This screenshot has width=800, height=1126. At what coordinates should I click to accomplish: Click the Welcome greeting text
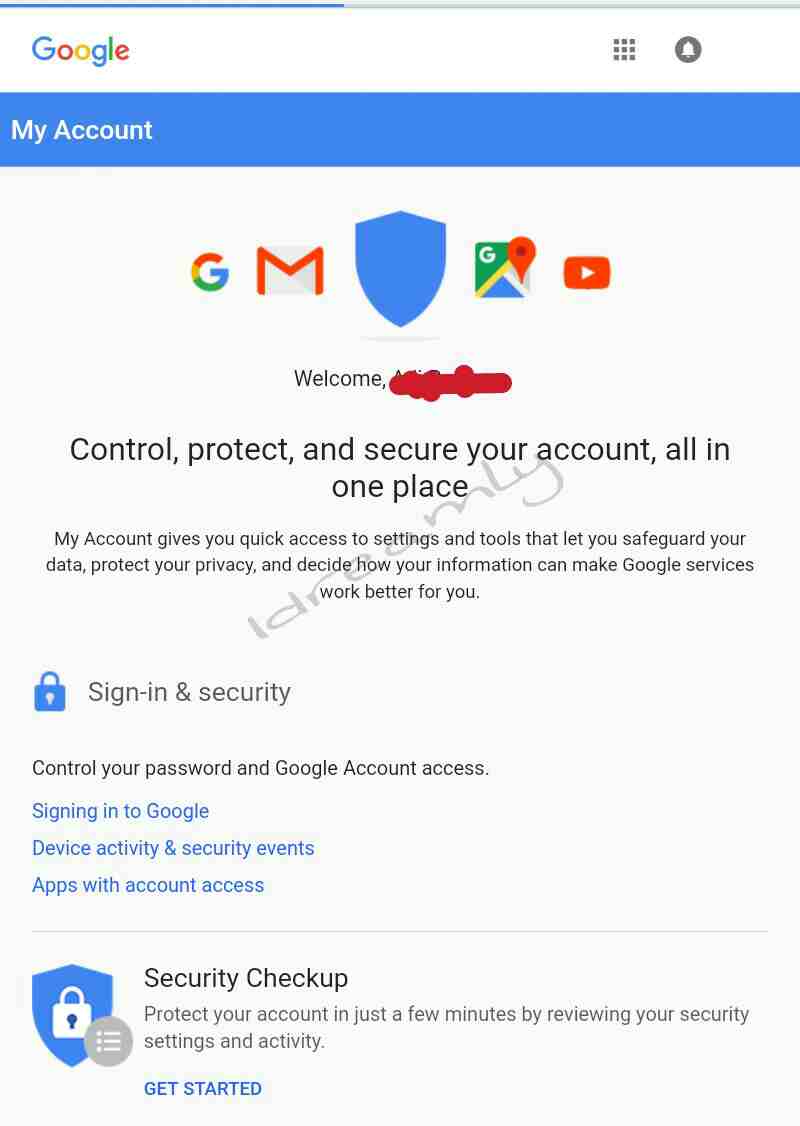click(x=339, y=379)
